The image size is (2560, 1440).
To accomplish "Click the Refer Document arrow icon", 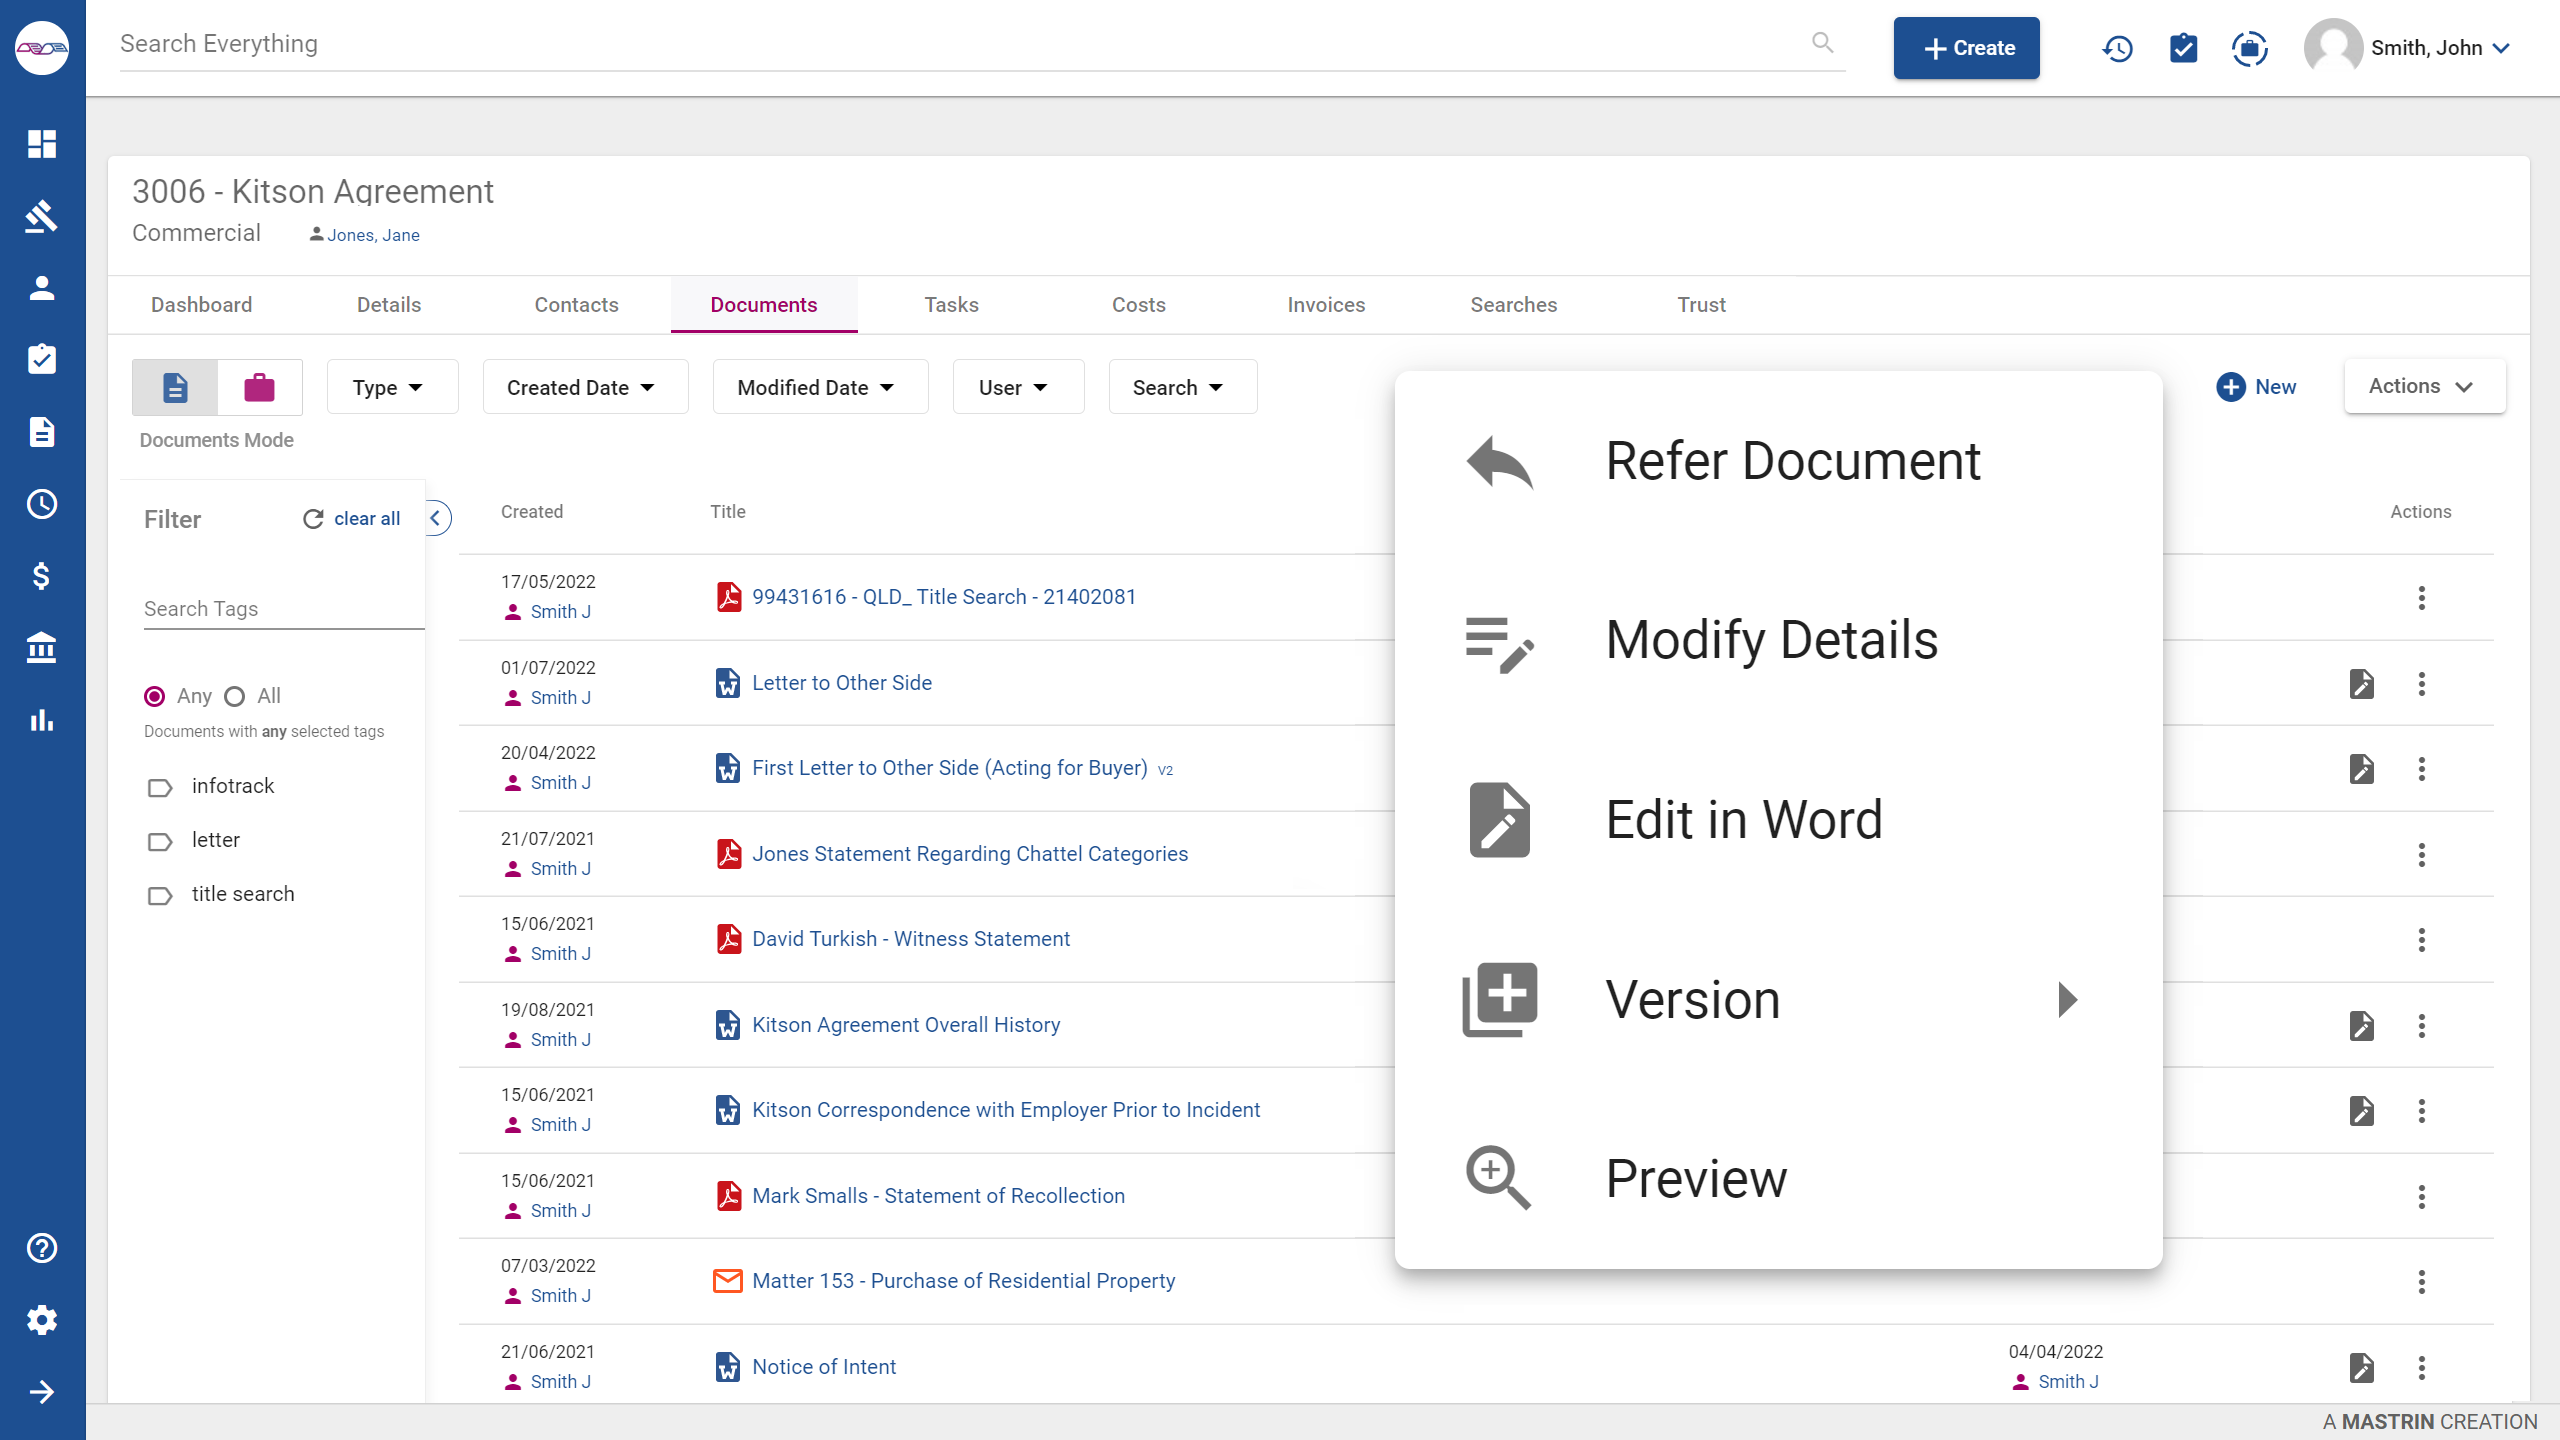I will coord(1500,459).
